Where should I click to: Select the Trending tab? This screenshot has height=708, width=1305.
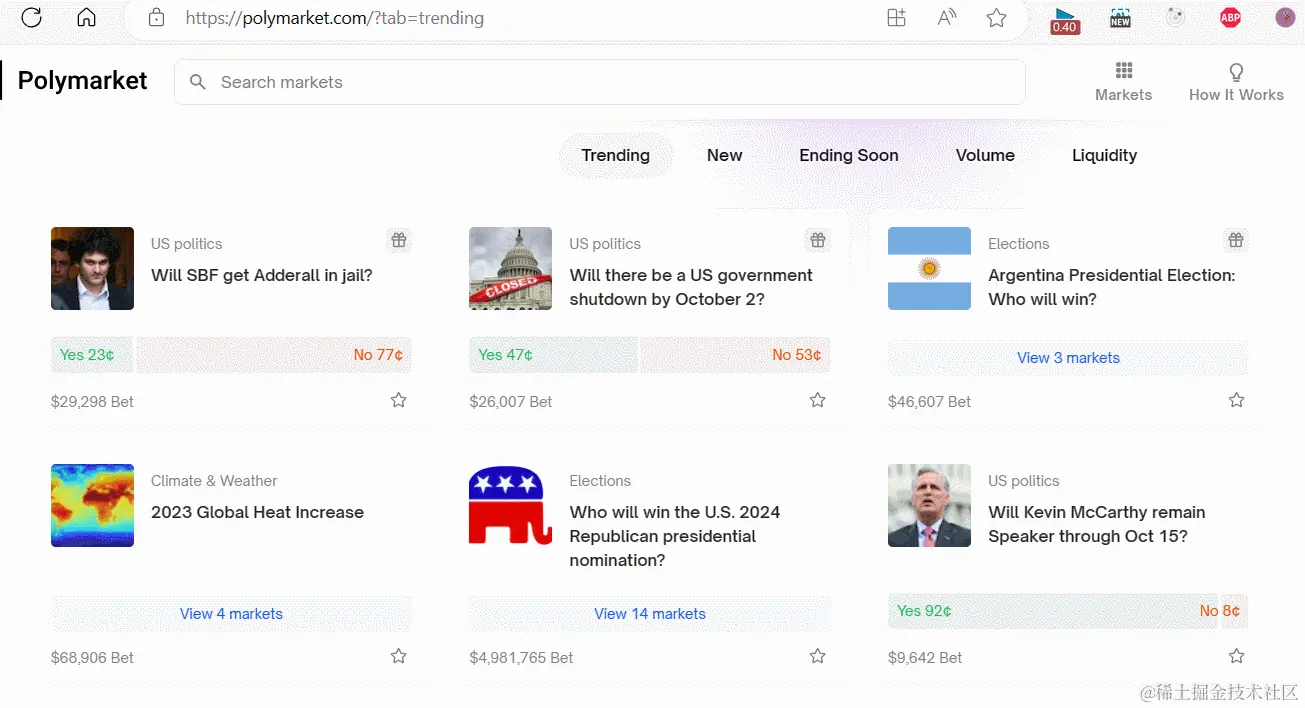point(615,155)
